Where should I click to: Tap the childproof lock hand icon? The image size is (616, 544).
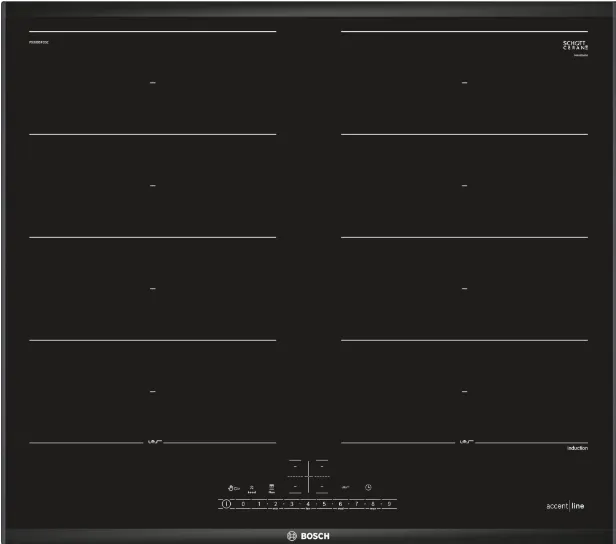[x=231, y=488]
